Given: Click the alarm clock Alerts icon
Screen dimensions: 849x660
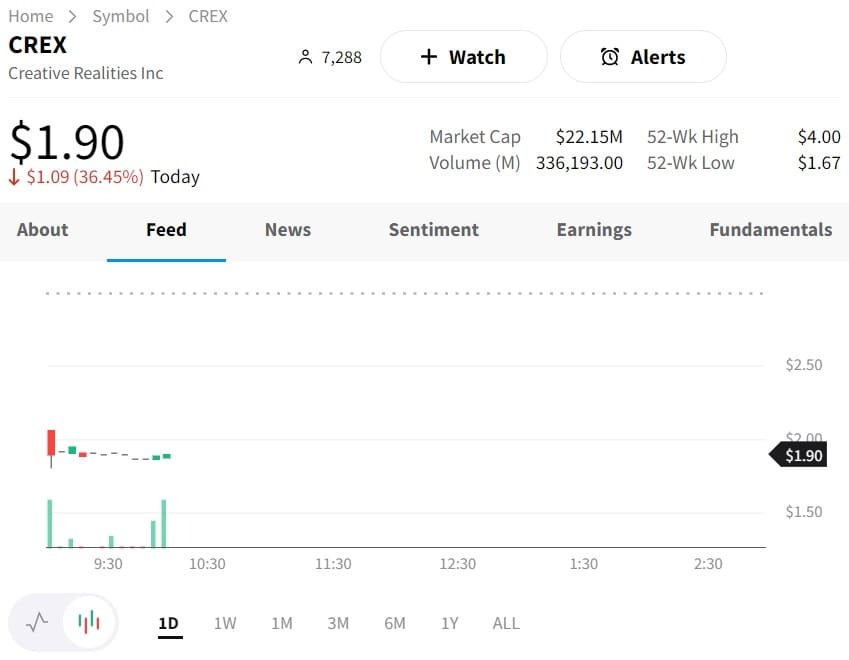Looking at the screenshot, I should pos(609,57).
